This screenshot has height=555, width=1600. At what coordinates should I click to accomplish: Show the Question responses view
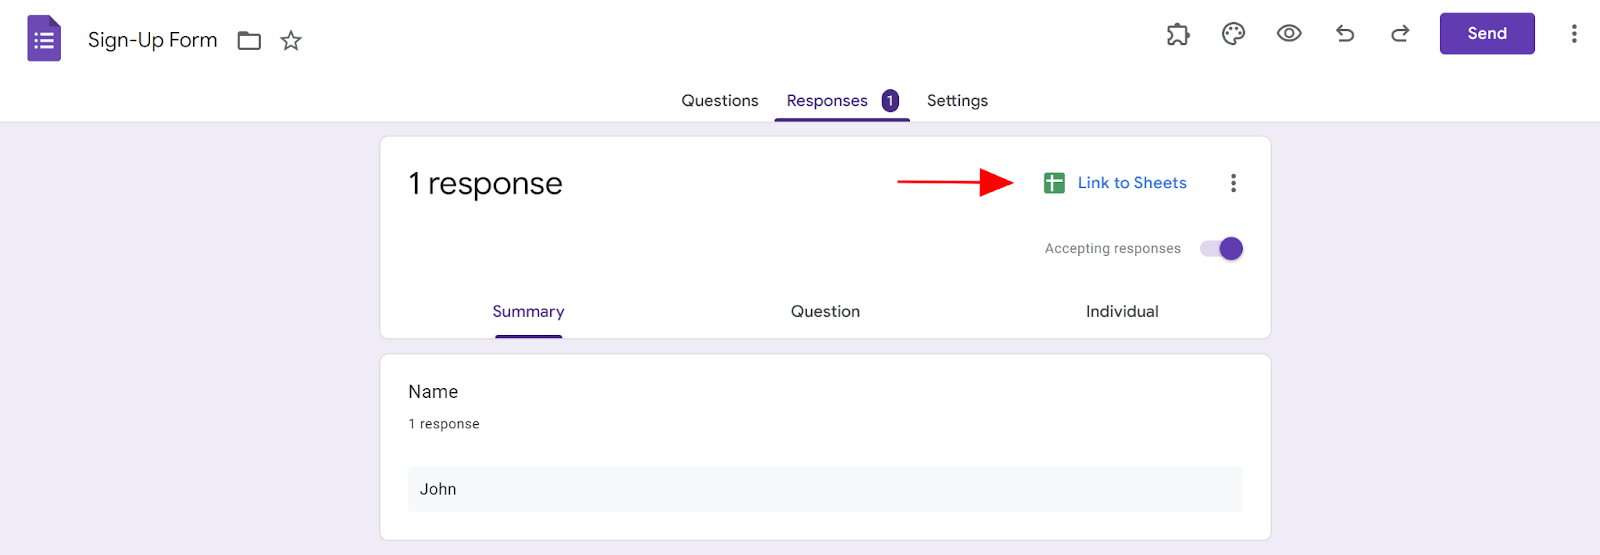[x=825, y=312]
